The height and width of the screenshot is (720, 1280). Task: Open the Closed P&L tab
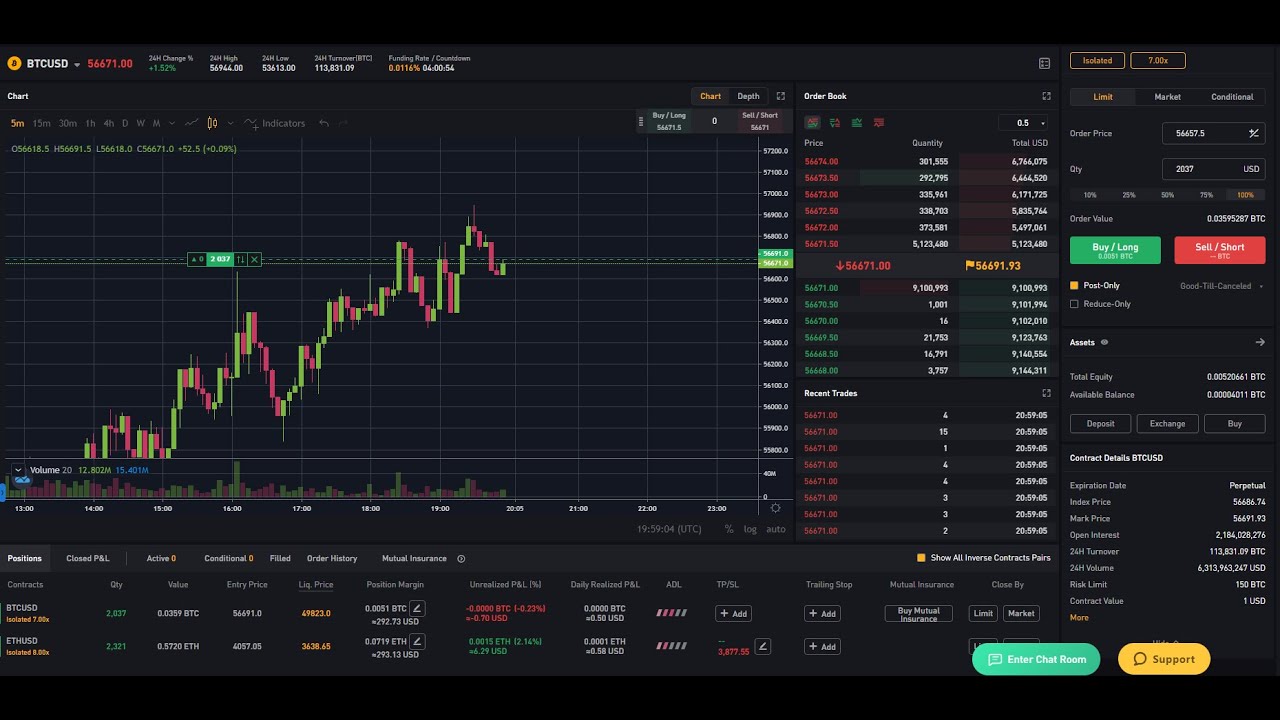[88, 558]
